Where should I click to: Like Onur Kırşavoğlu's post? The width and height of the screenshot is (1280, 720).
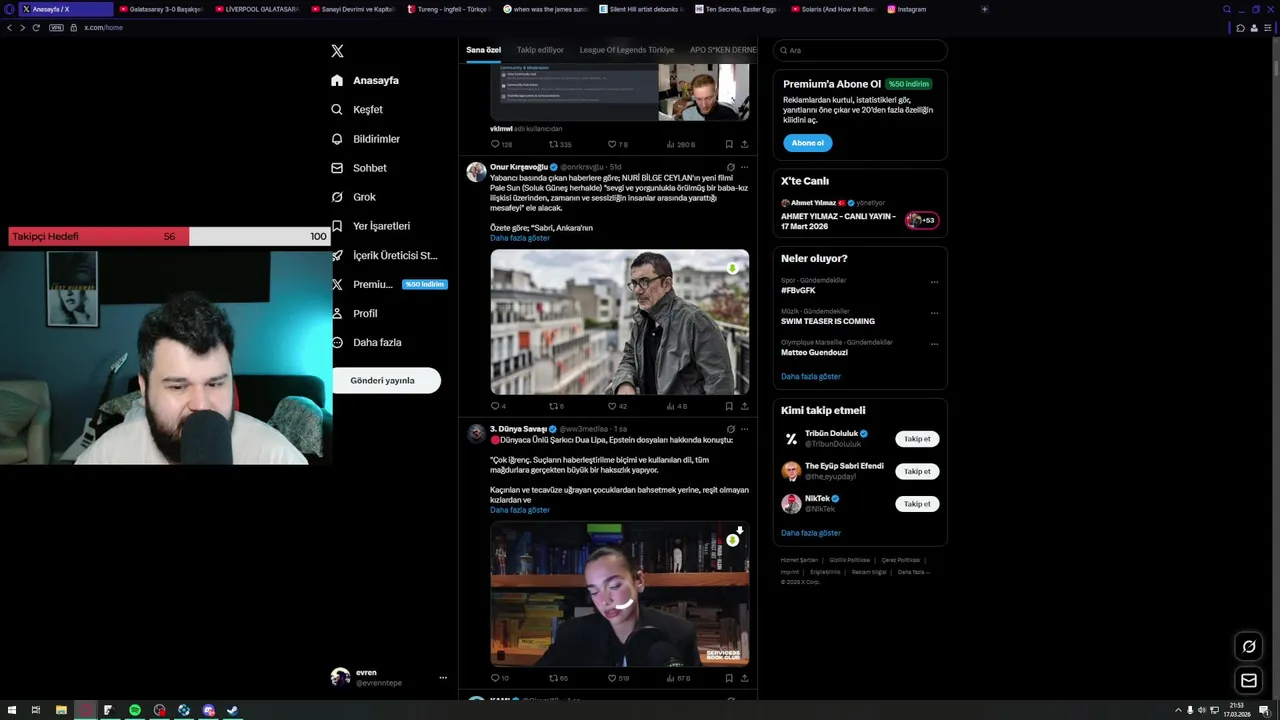617,406
